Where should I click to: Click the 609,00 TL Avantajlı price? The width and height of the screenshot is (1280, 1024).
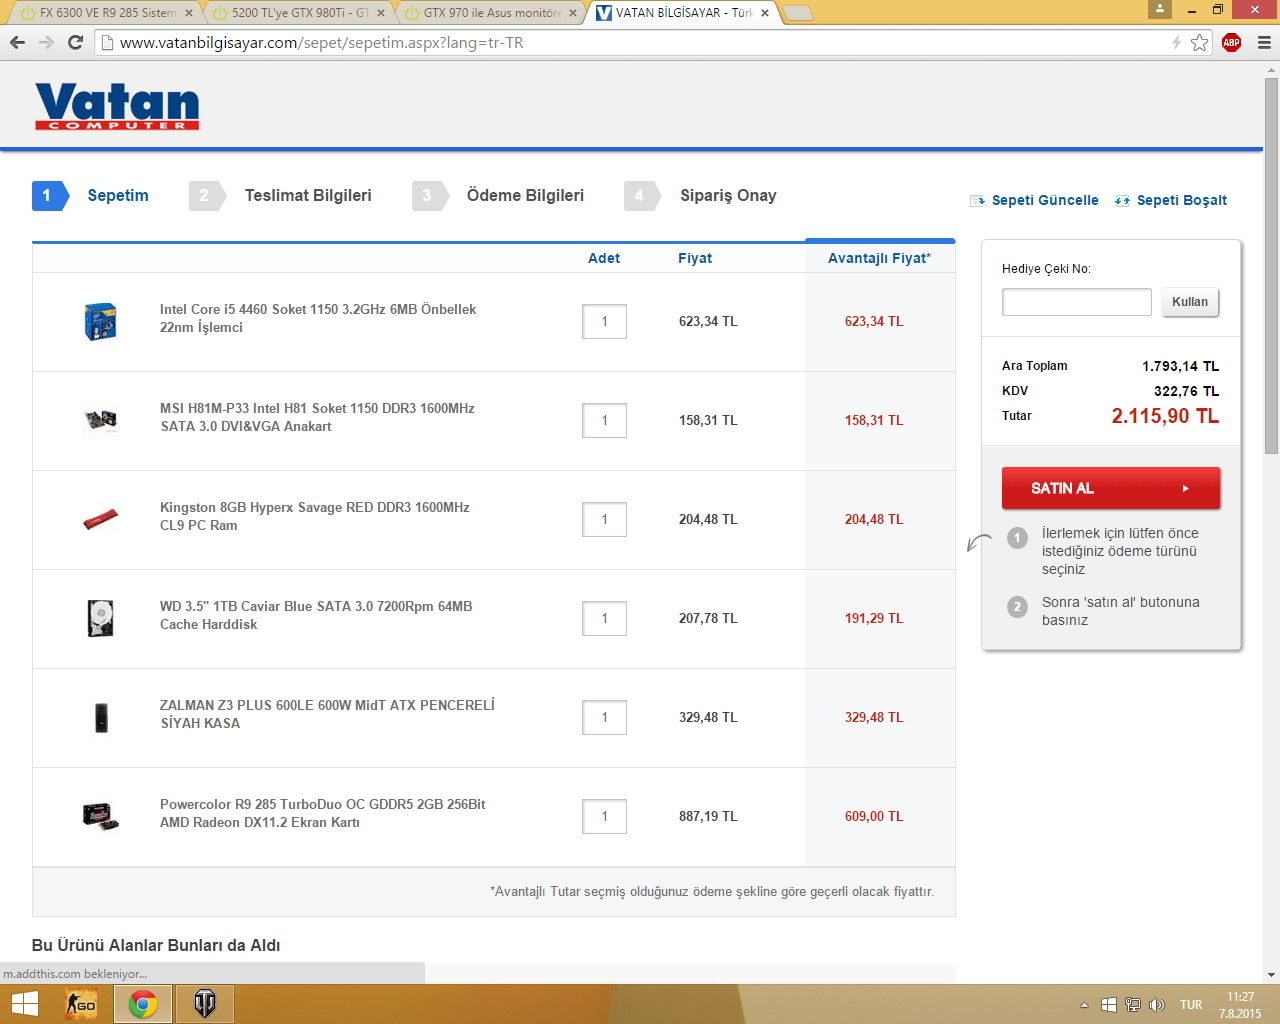click(874, 816)
